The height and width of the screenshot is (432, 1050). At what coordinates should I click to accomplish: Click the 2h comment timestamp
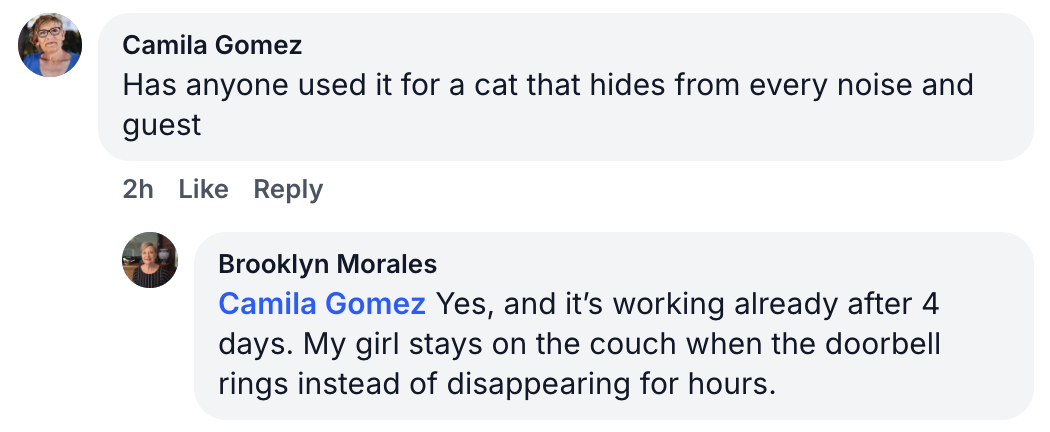click(138, 189)
